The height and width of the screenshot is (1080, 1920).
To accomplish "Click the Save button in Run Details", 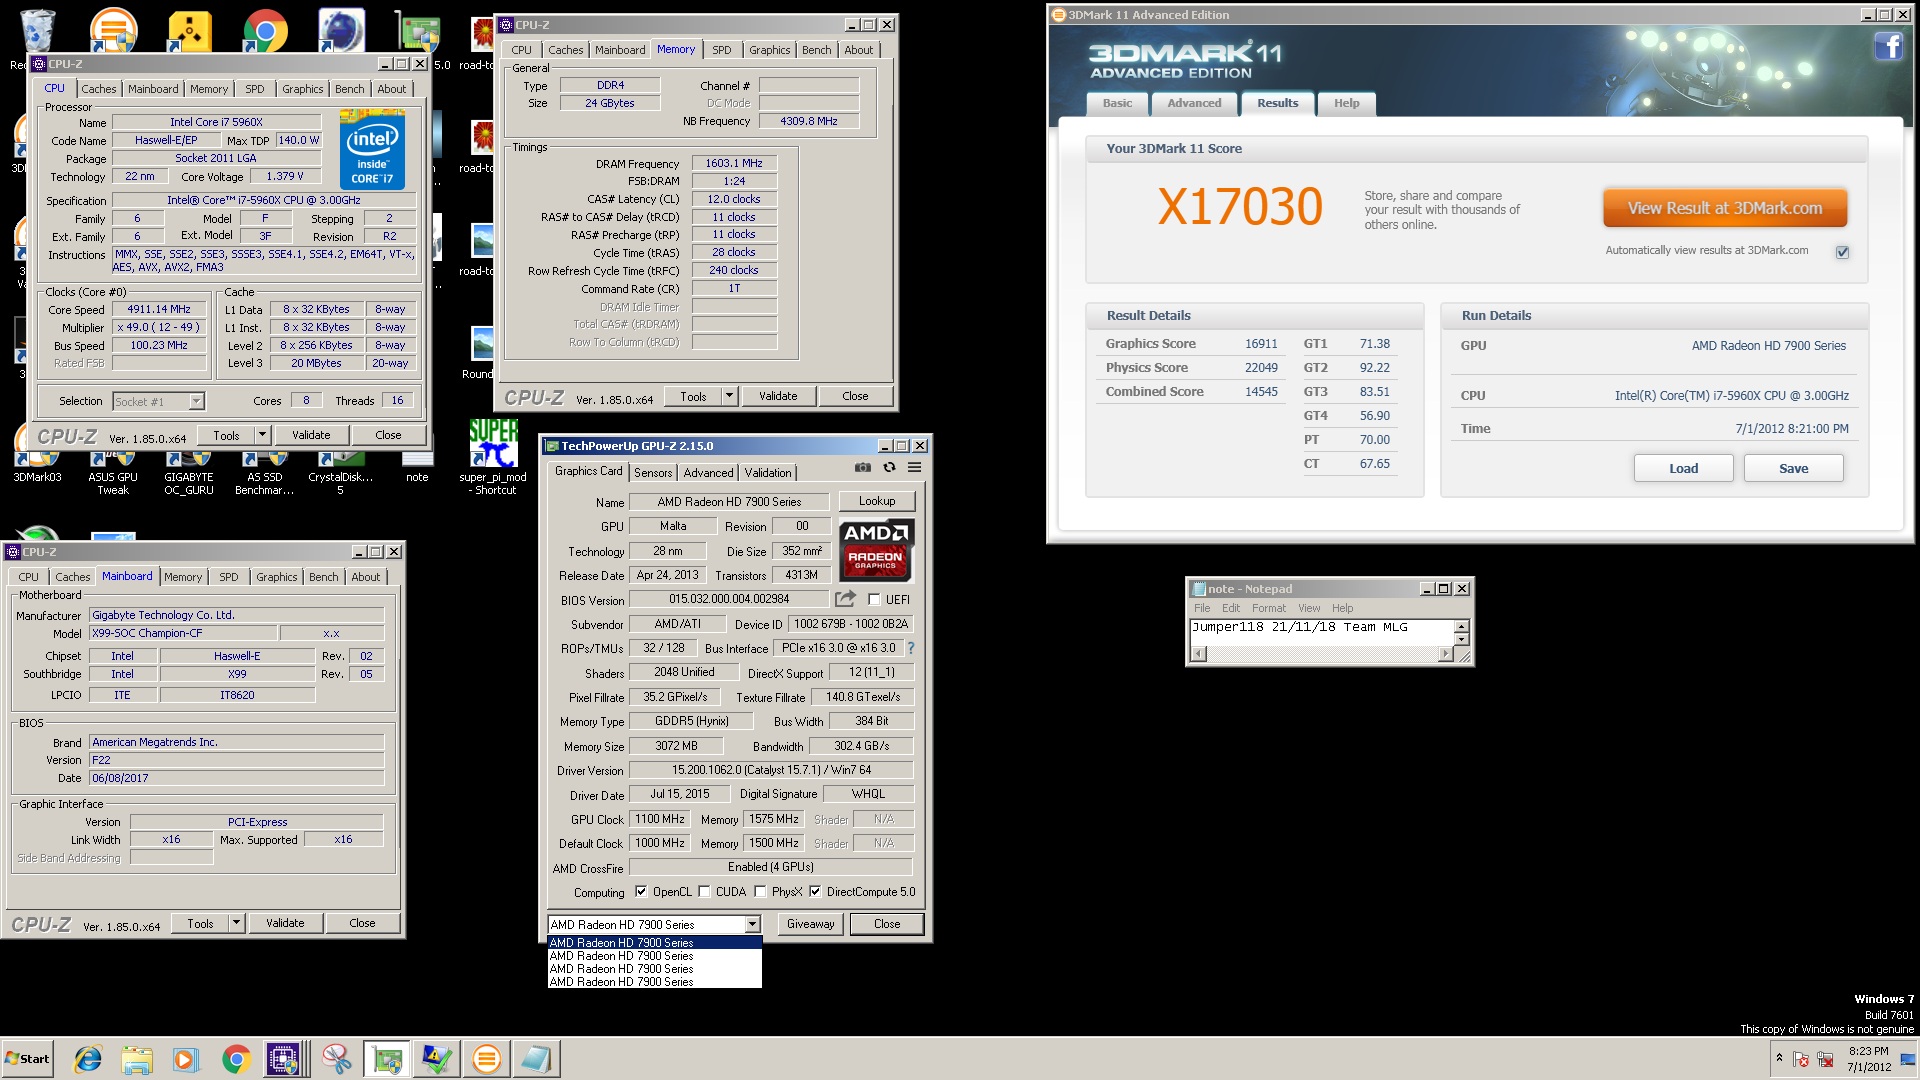I will [1793, 468].
